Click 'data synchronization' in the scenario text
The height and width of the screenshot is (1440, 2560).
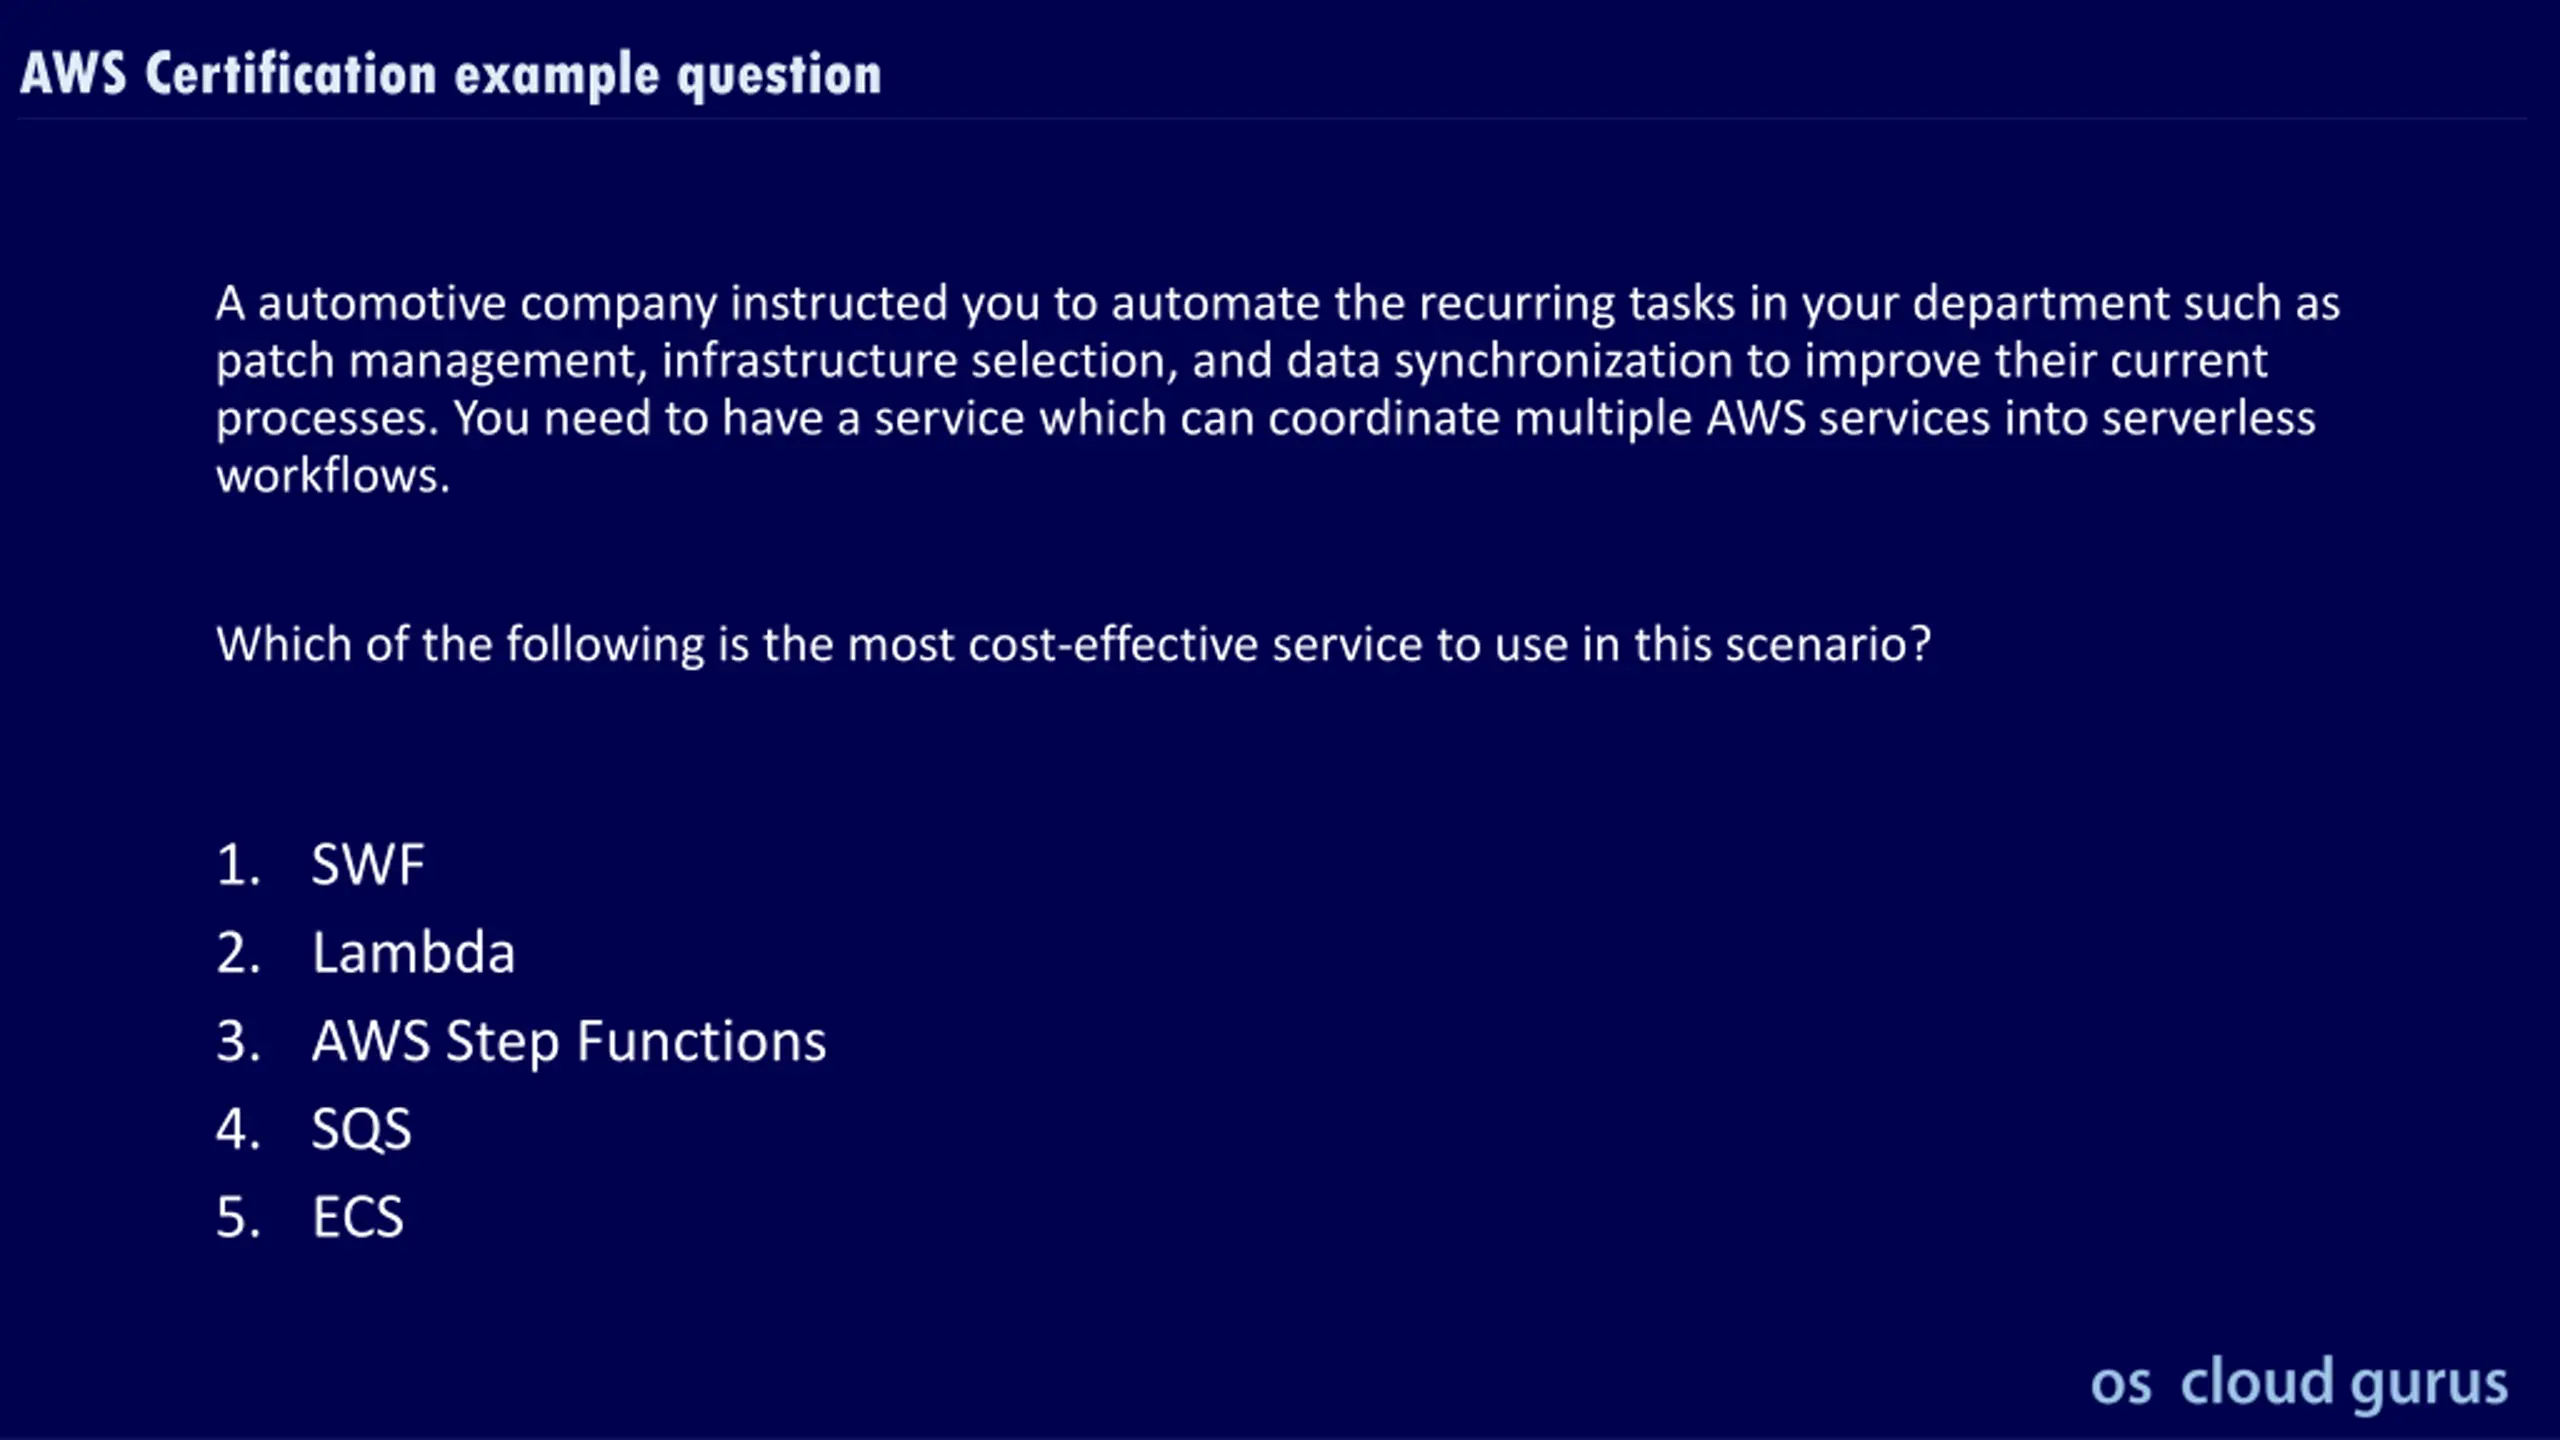pos(1509,362)
